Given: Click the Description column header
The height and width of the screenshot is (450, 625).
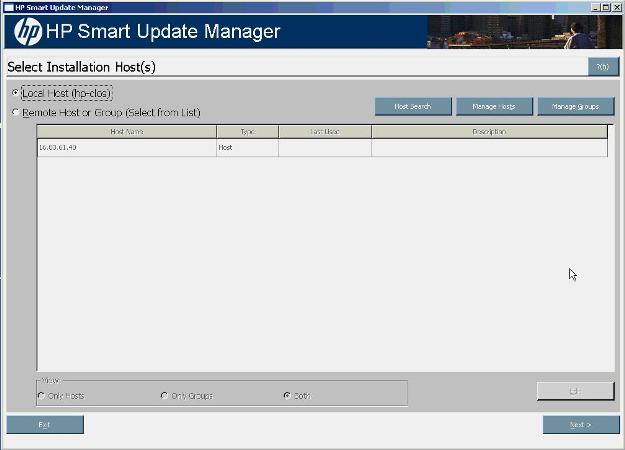Looking at the screenshot, I should click(489, 132).
